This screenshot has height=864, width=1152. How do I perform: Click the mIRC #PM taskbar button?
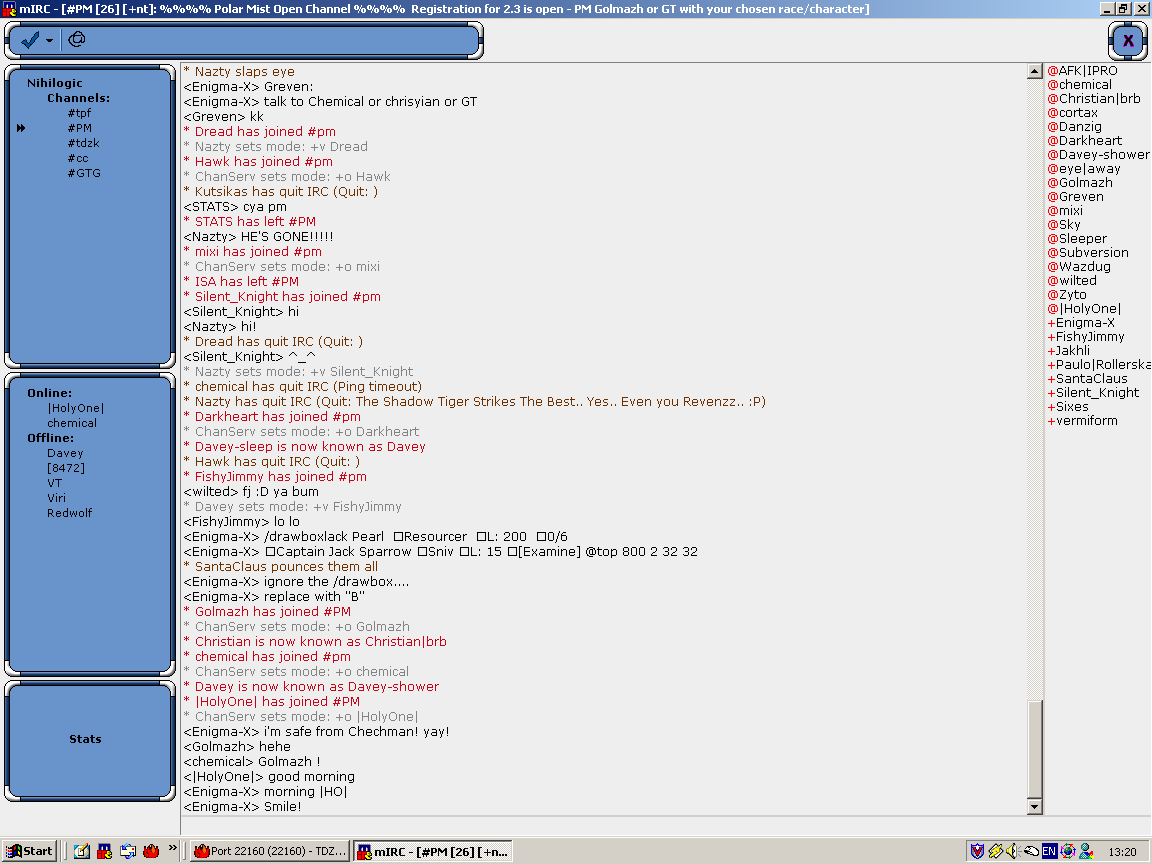[x=433, y=852]
